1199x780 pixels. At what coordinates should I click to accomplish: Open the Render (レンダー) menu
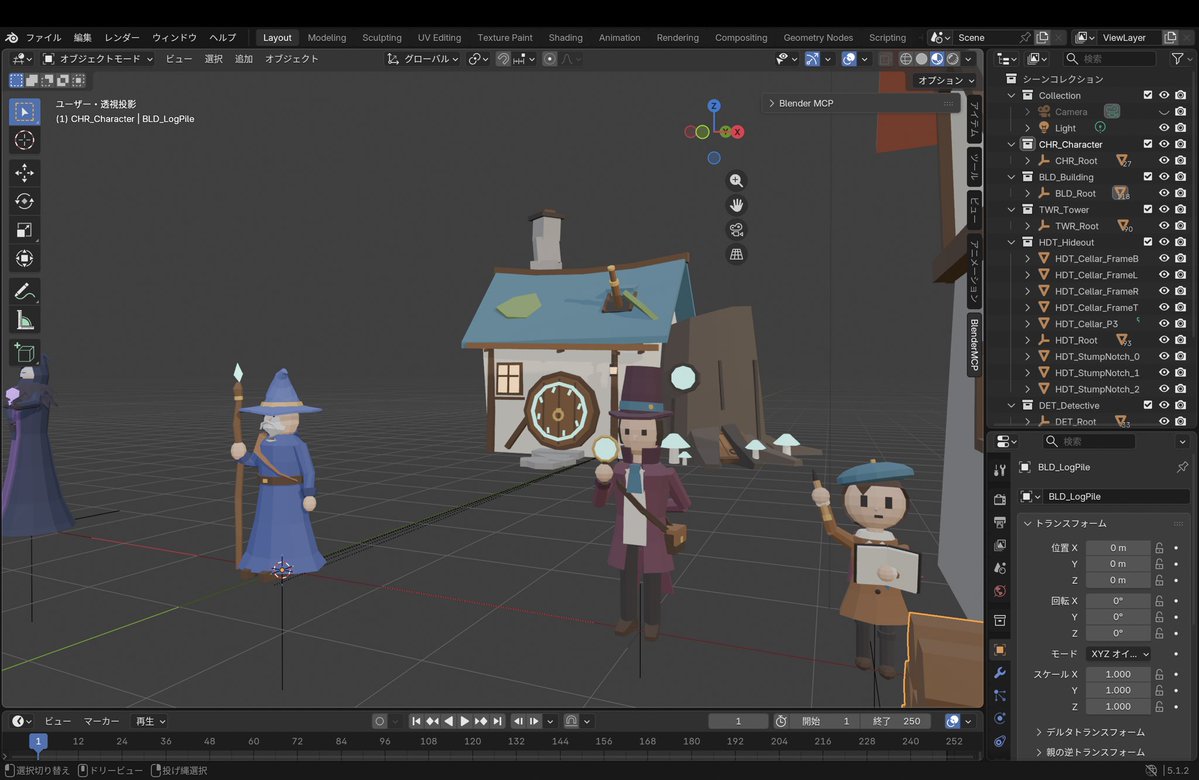tap(122, 37)
